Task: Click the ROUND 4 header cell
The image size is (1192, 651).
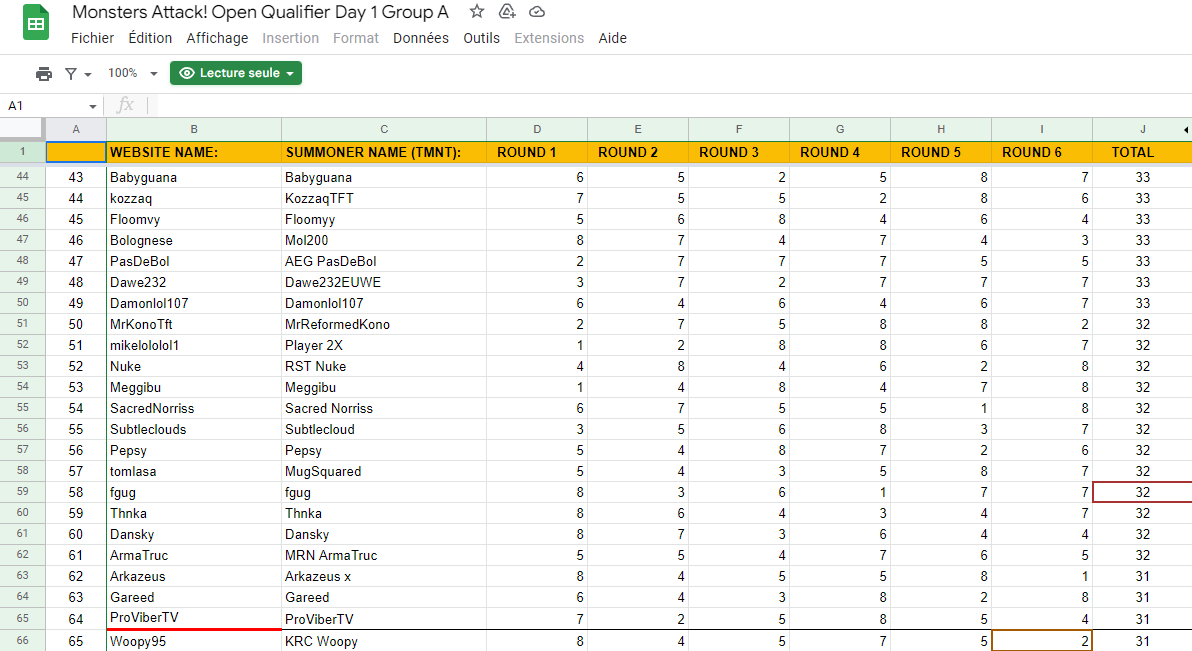Action: coord(840,152)
